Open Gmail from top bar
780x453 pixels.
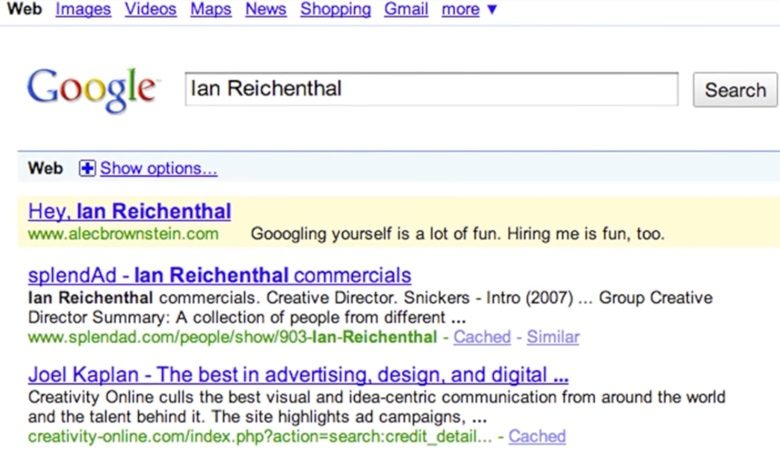click(406, 9)
